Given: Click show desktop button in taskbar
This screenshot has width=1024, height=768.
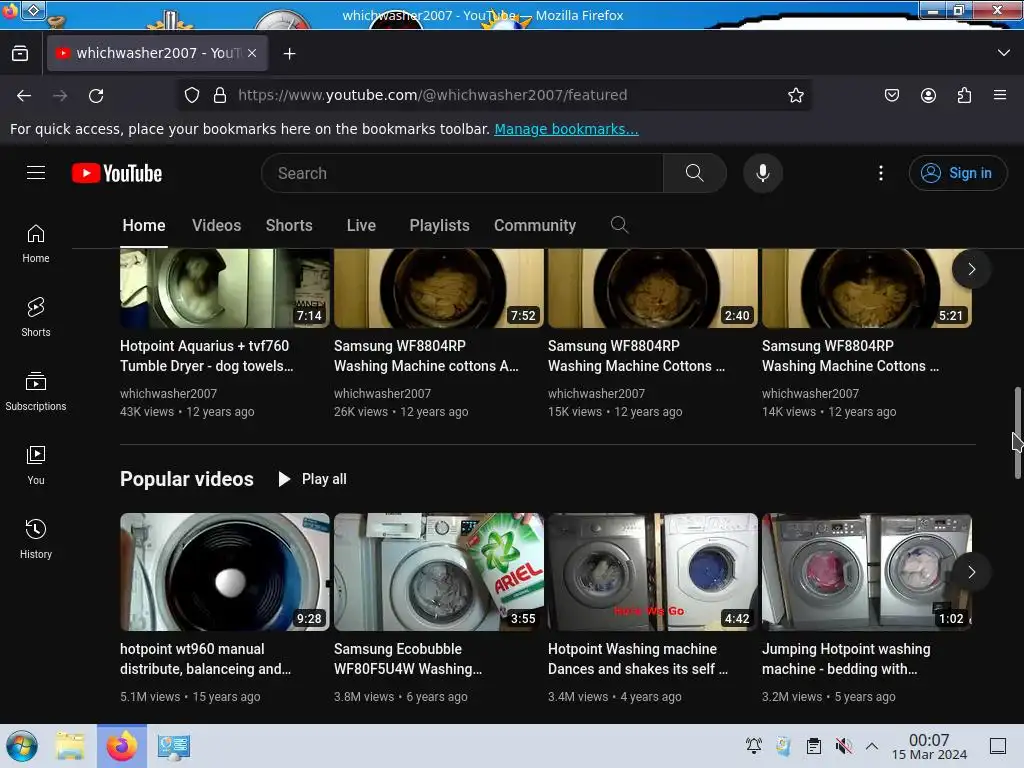Looking at the screenshot, I should (997, 746).
